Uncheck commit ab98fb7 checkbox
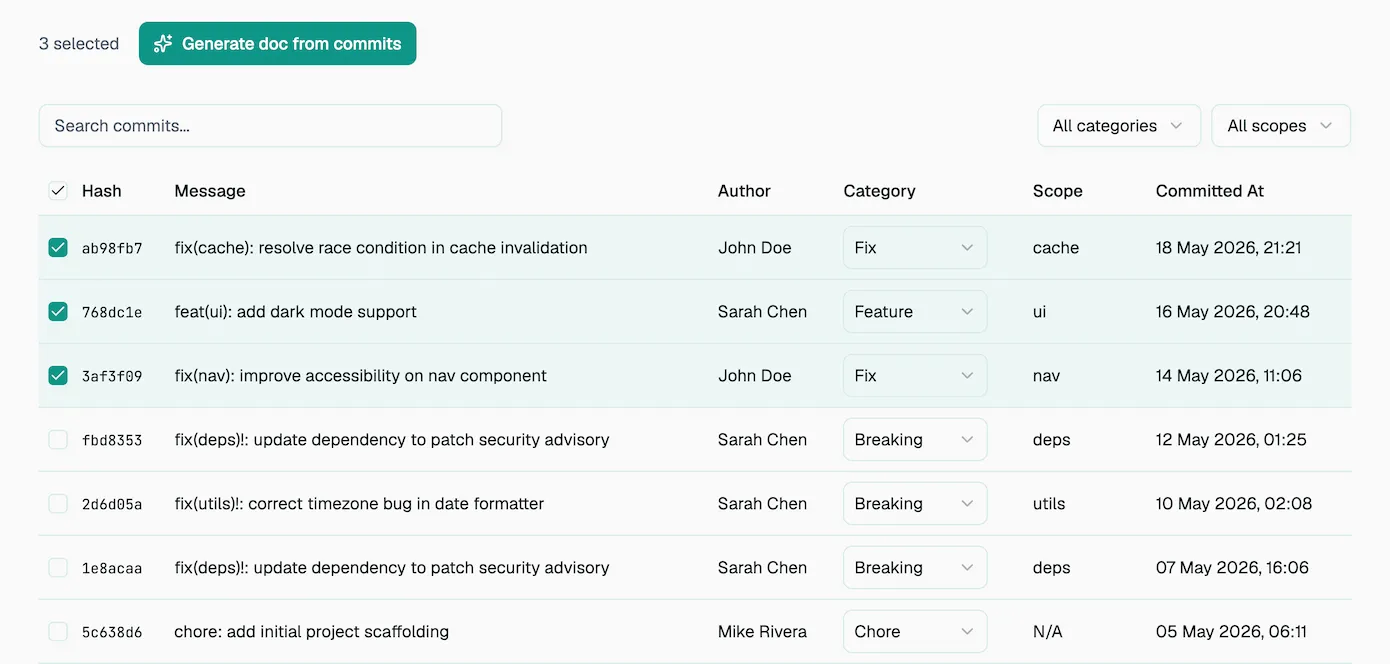 pyautogui.click(x=58, y=248)
